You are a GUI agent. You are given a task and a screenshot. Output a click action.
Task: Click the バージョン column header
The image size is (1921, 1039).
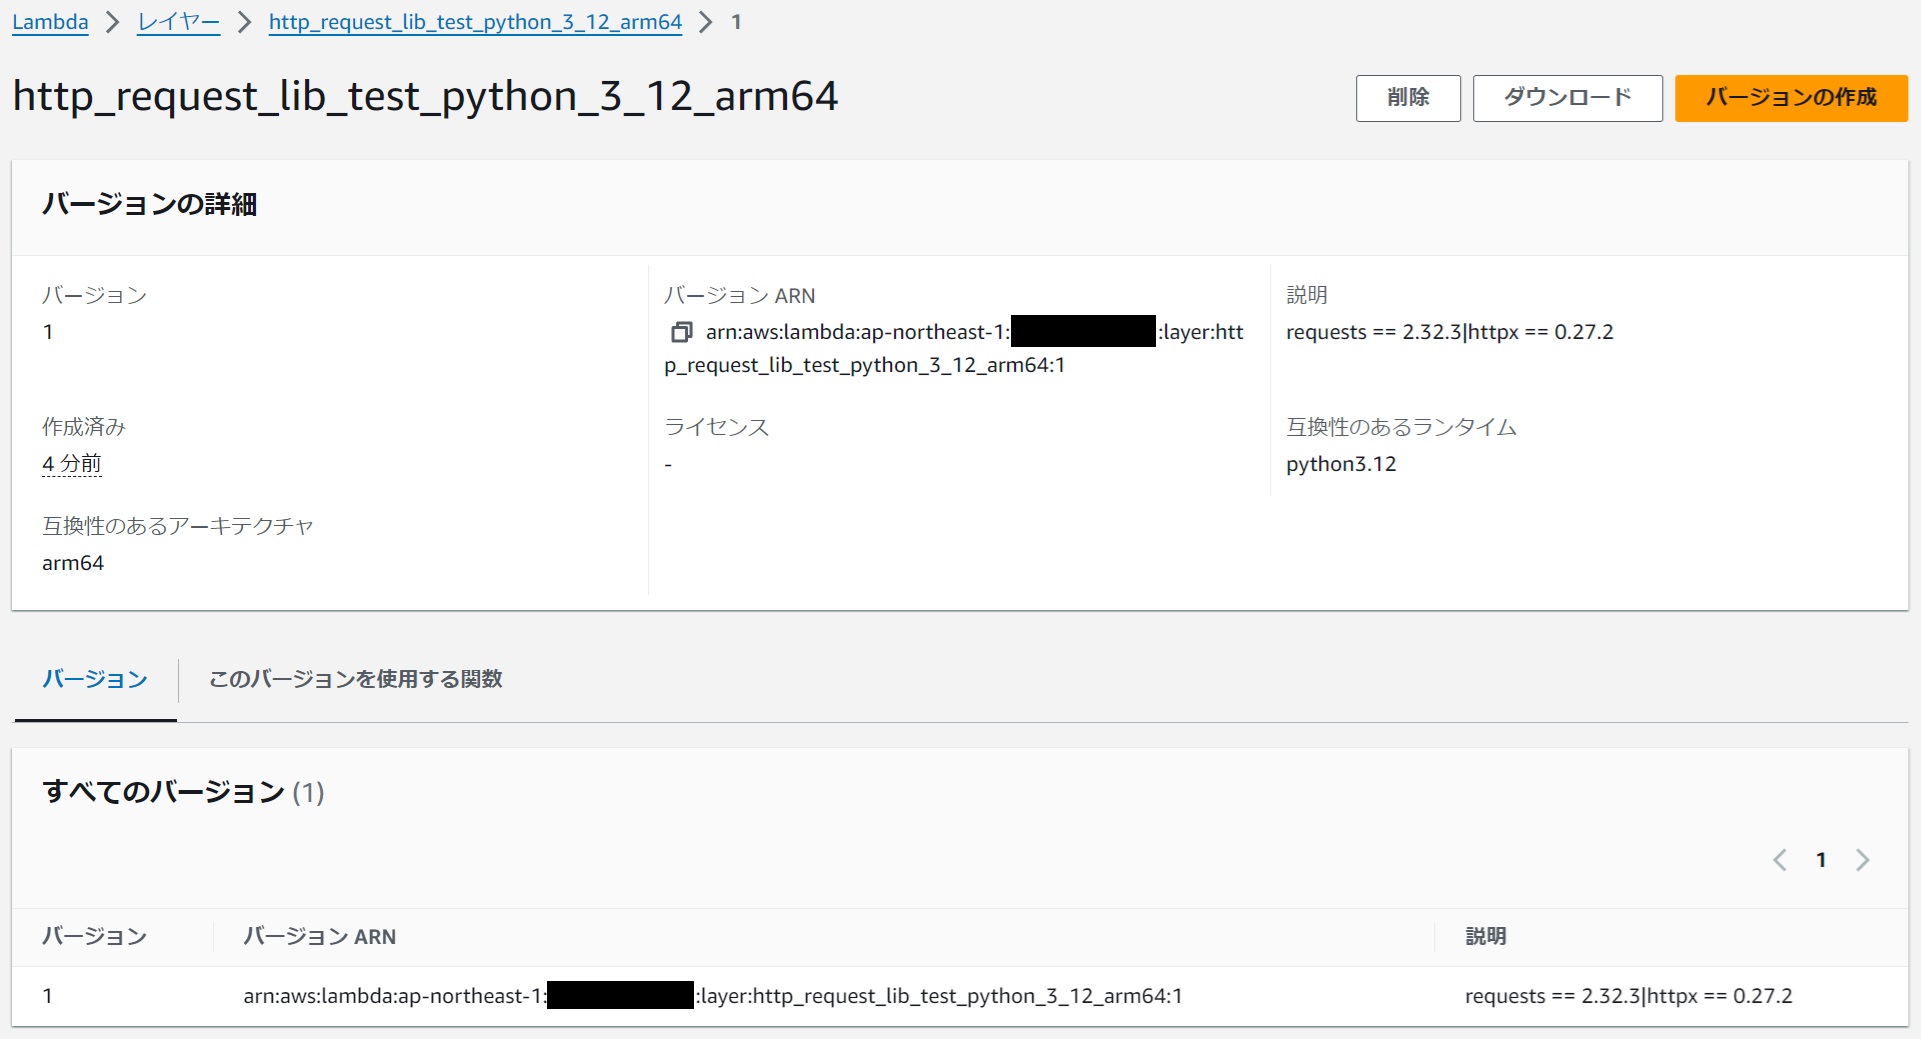click(93, 936)
